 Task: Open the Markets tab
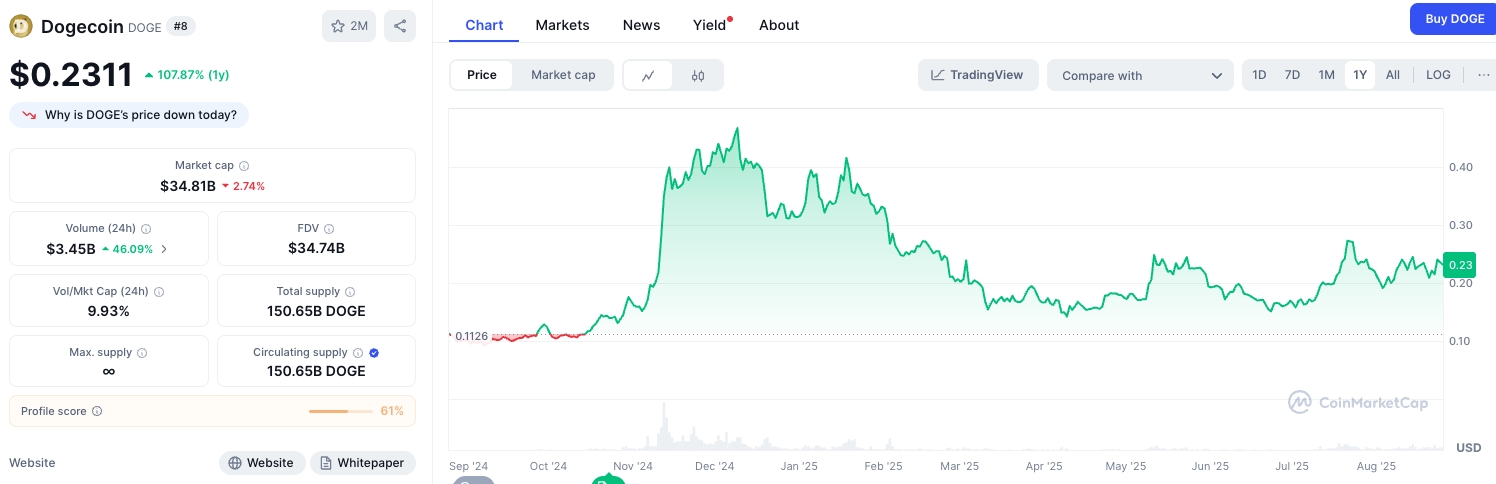tap(562, 25)
